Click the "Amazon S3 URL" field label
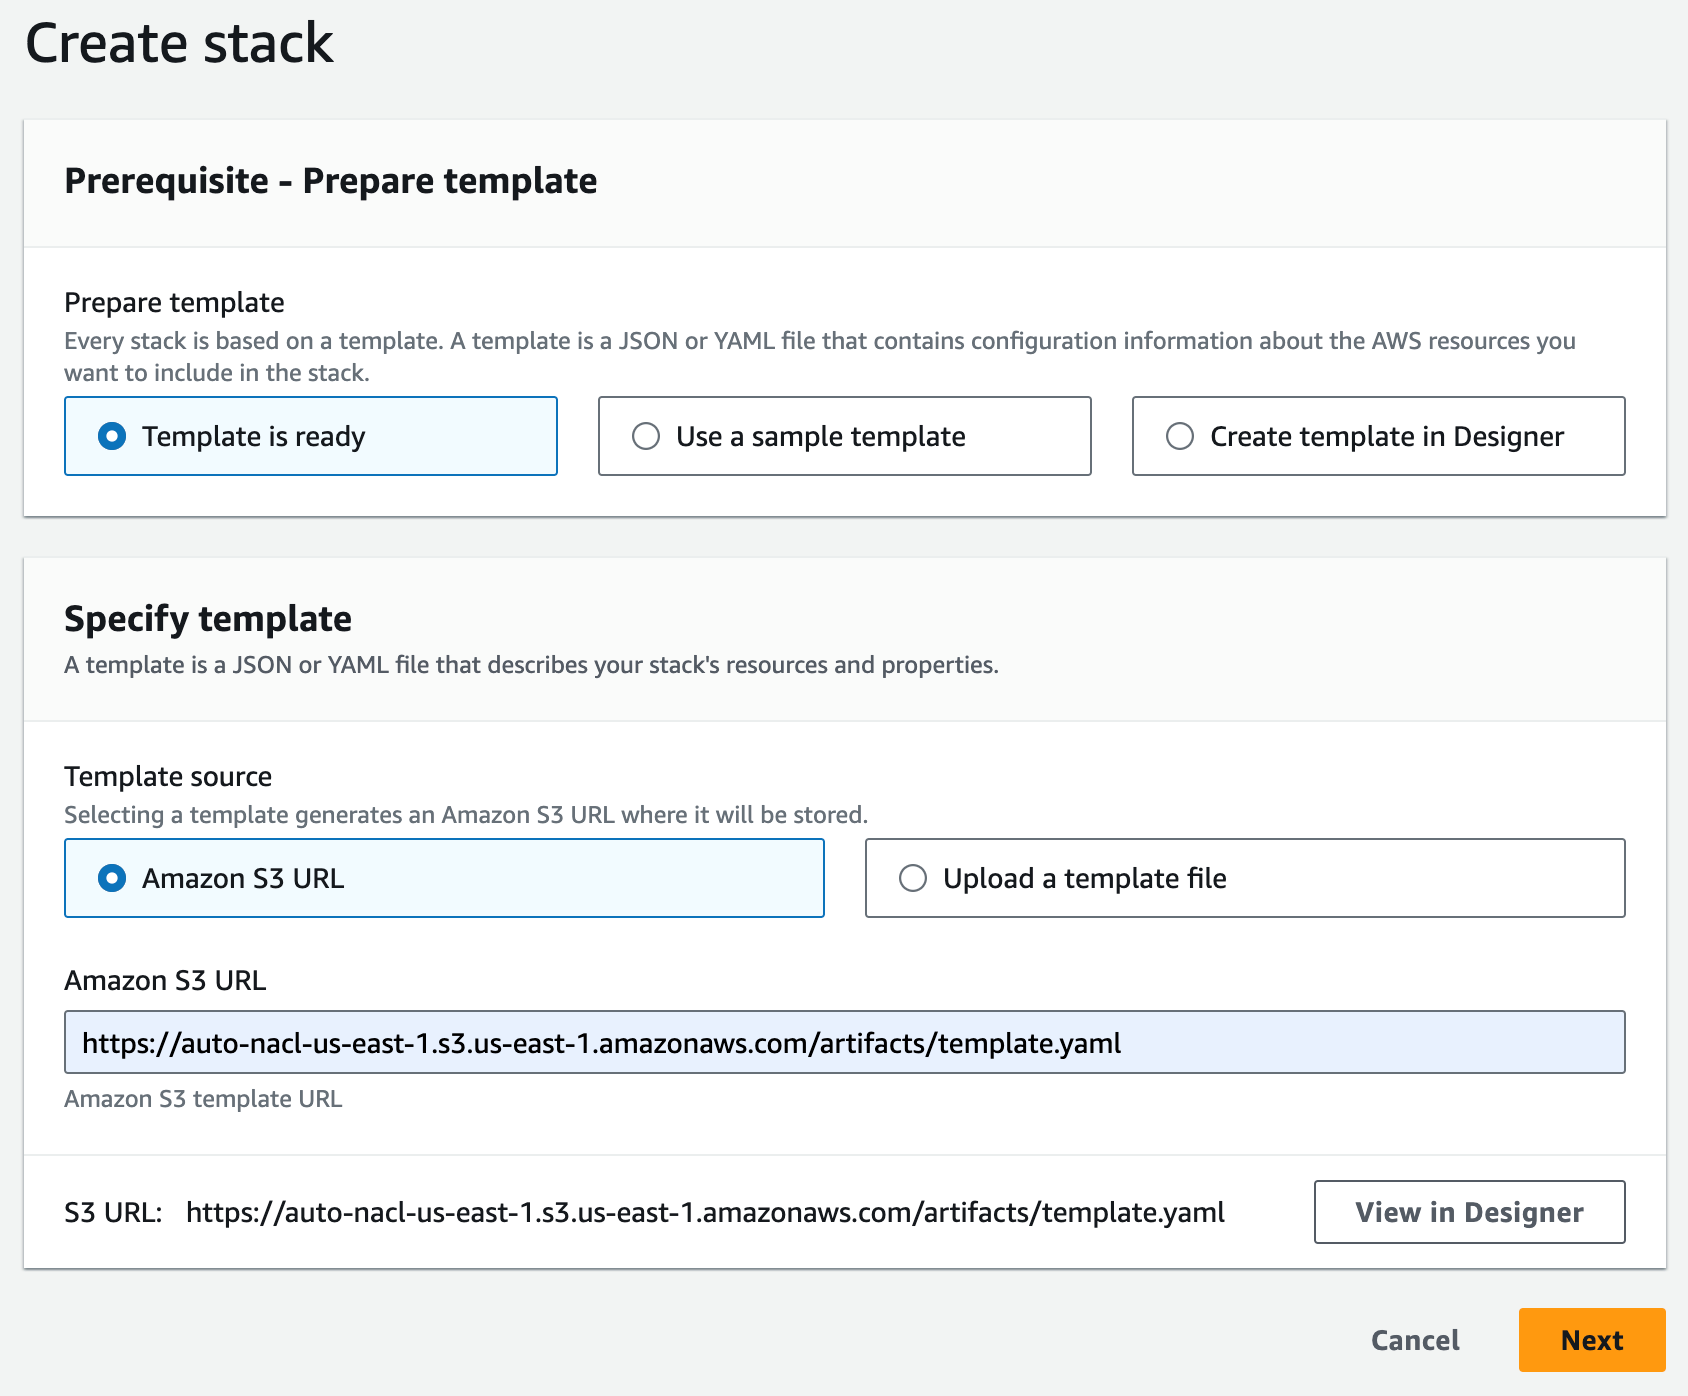This screenshot has width=1688, height=1396. click(165, 980)
